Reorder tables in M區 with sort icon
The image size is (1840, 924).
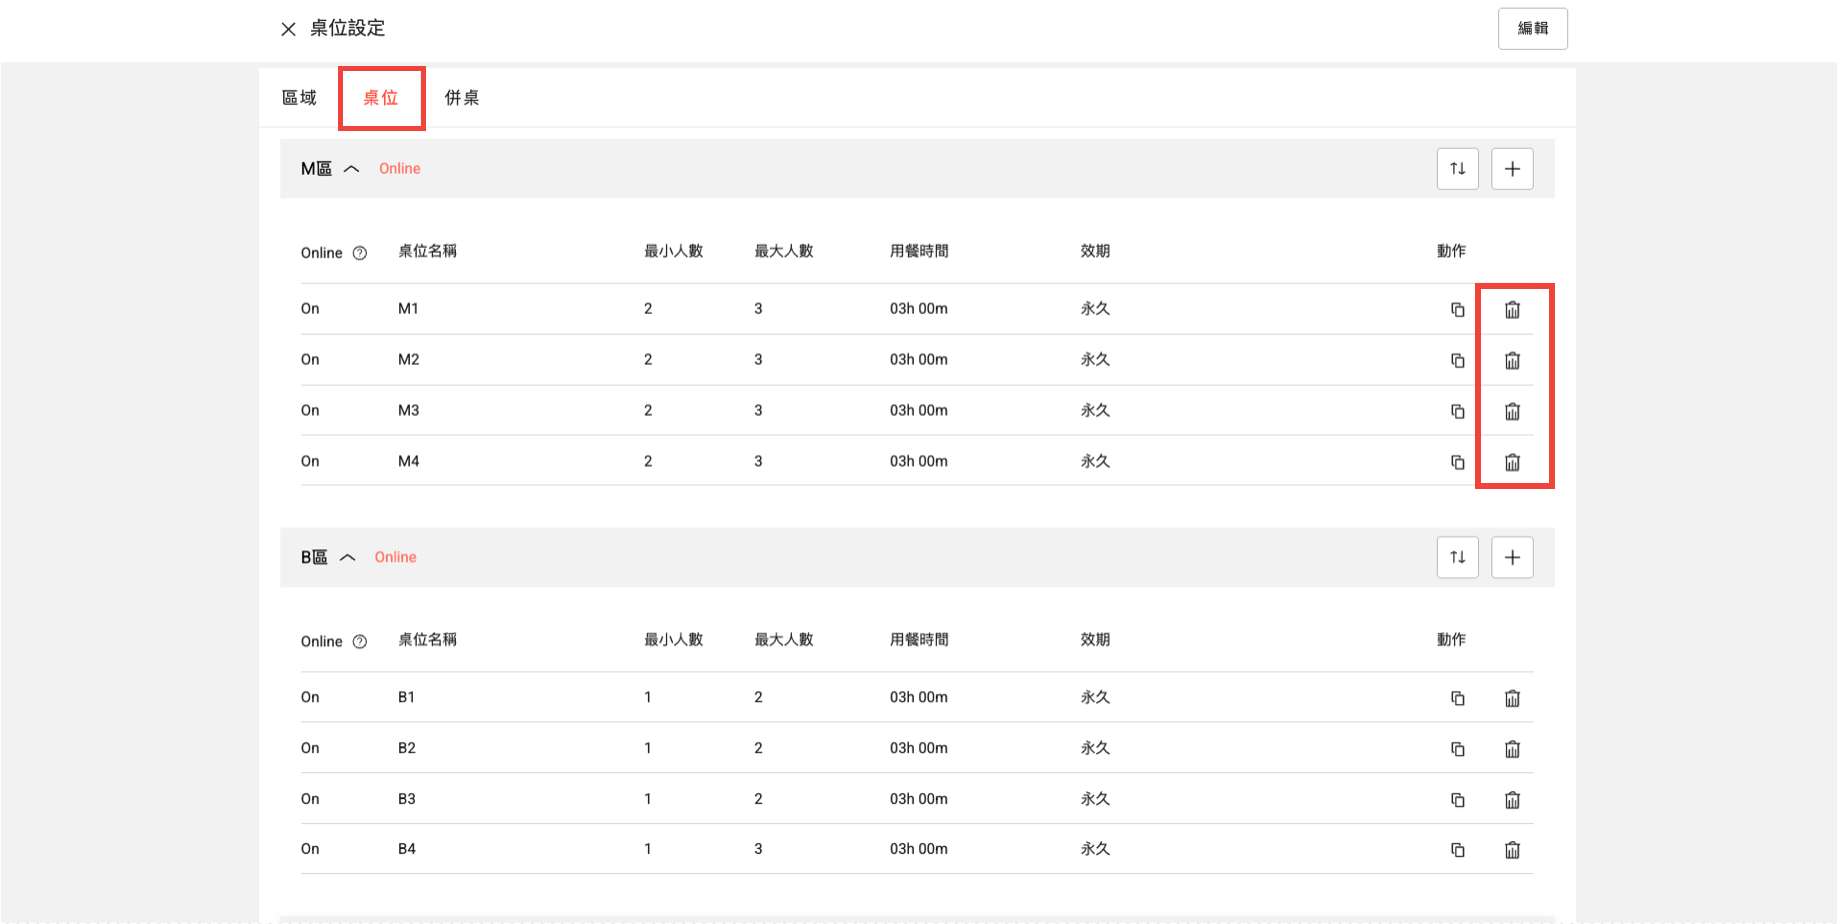(x=1457, y=169)
